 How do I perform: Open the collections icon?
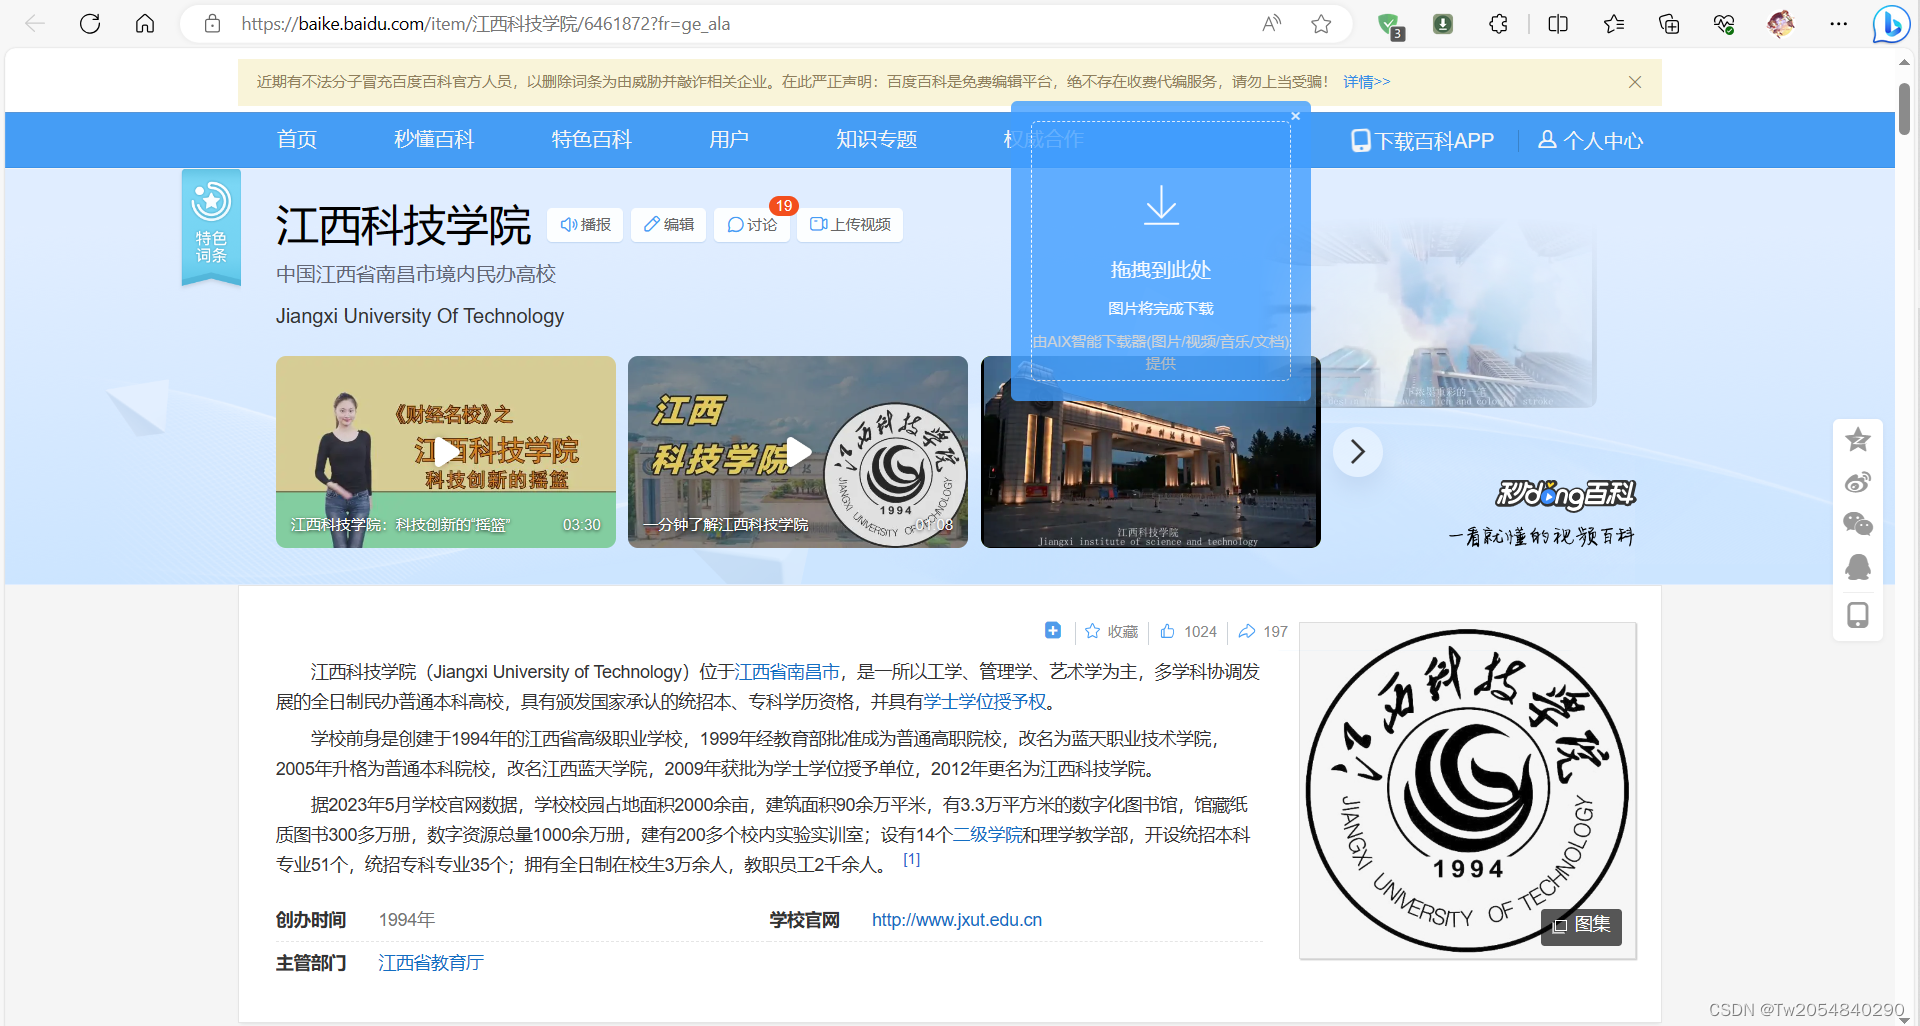1669,24
